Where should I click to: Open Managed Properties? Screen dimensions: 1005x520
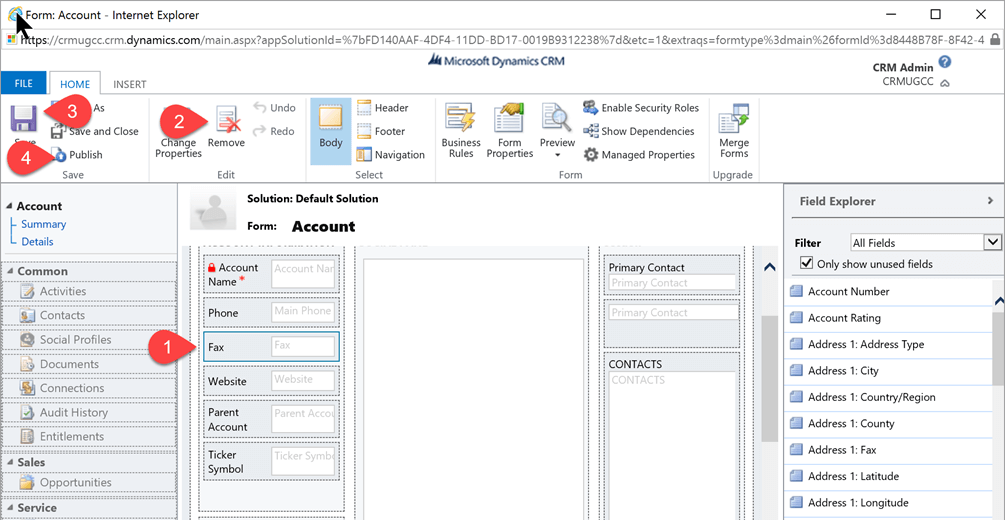[639, 155]
